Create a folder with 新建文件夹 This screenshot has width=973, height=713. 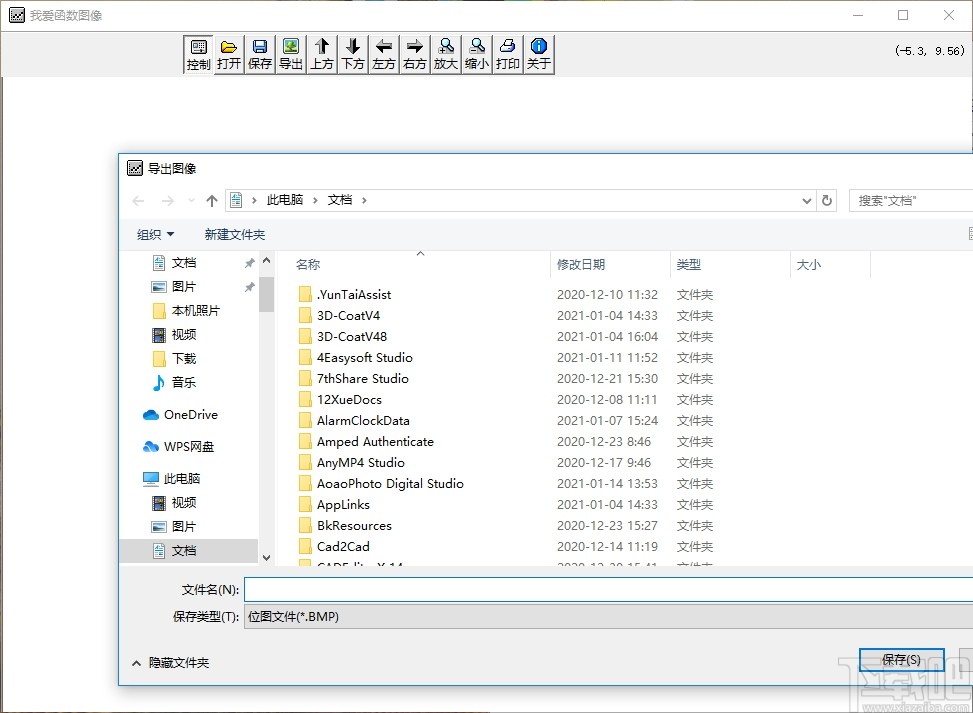pos(235,234)
